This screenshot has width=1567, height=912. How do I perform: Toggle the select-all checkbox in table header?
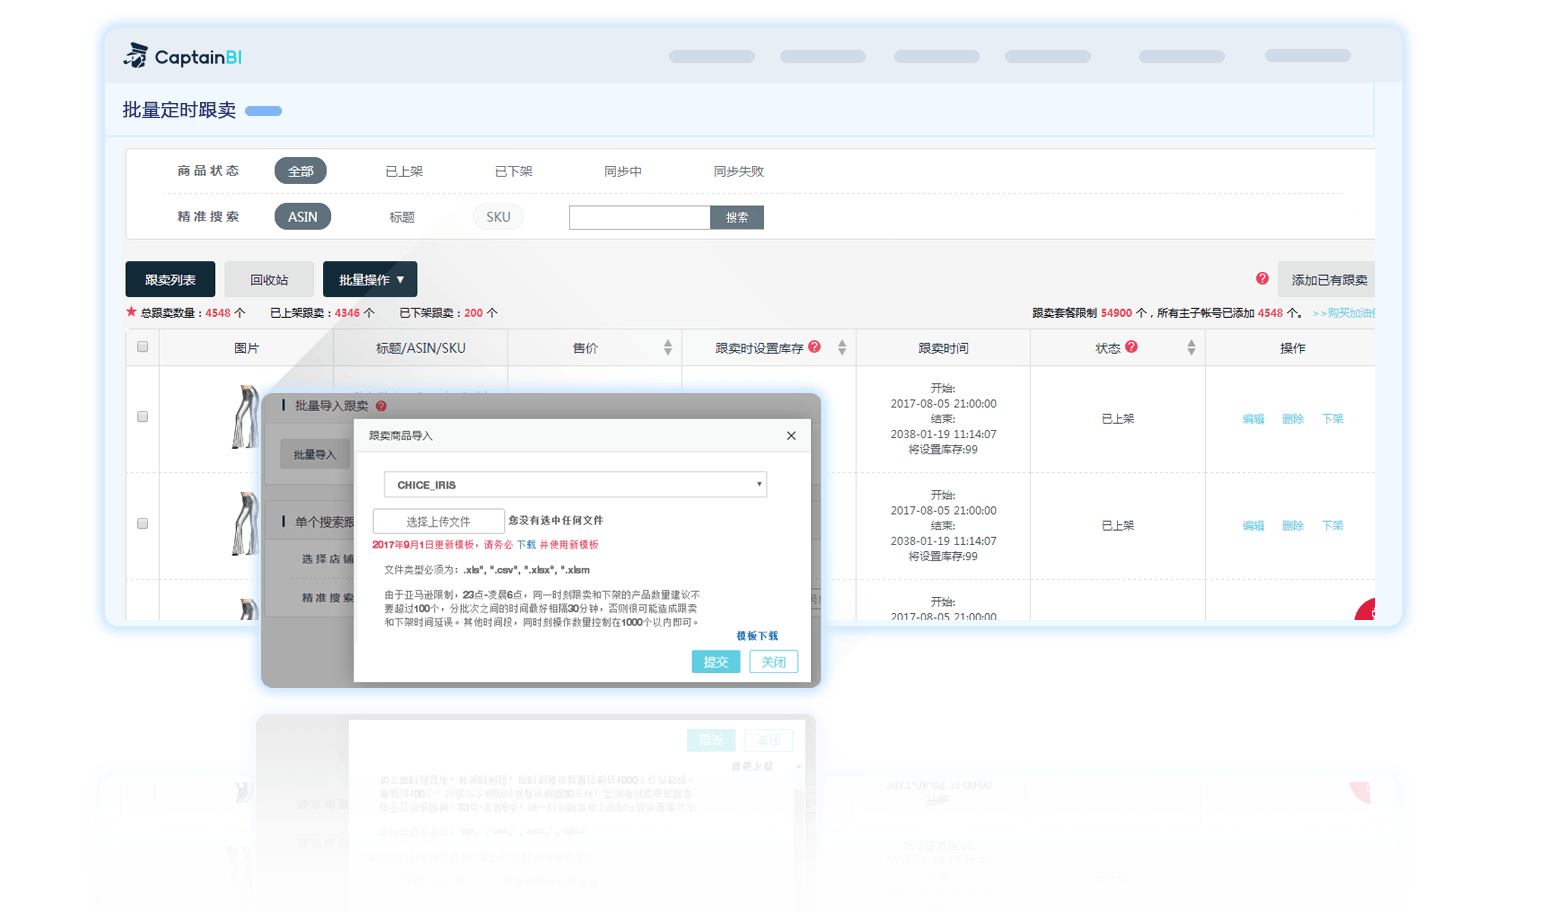pos(142,347)
